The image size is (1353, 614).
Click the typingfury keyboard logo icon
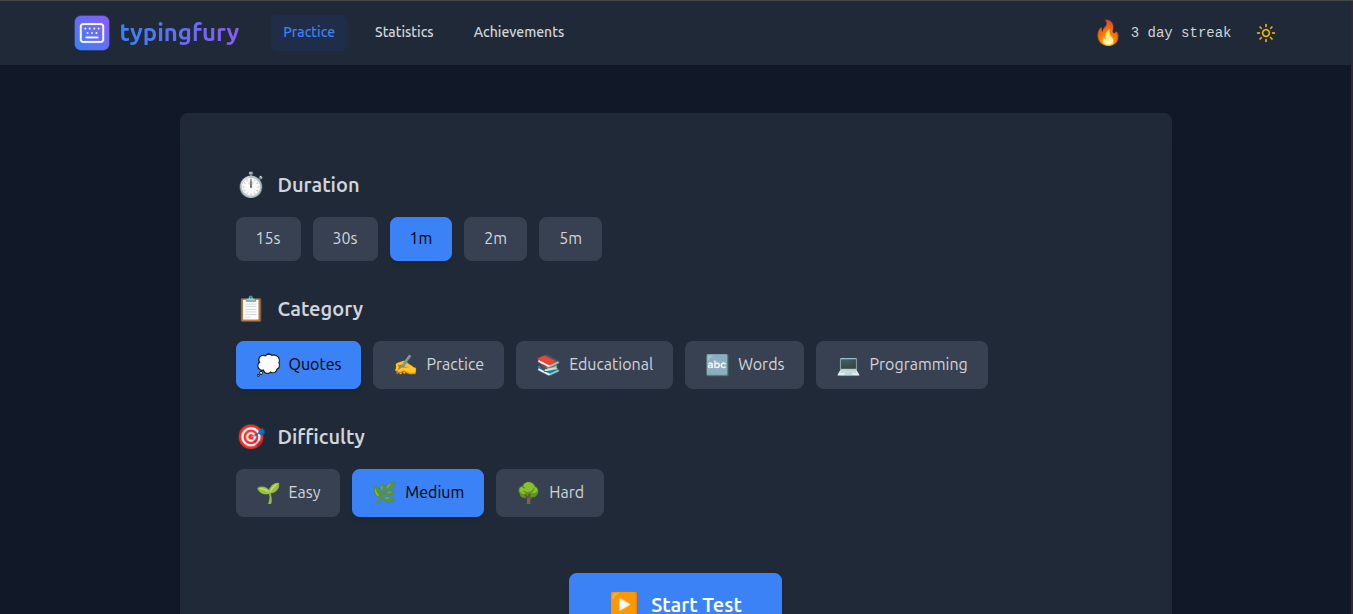pos(92,33)
